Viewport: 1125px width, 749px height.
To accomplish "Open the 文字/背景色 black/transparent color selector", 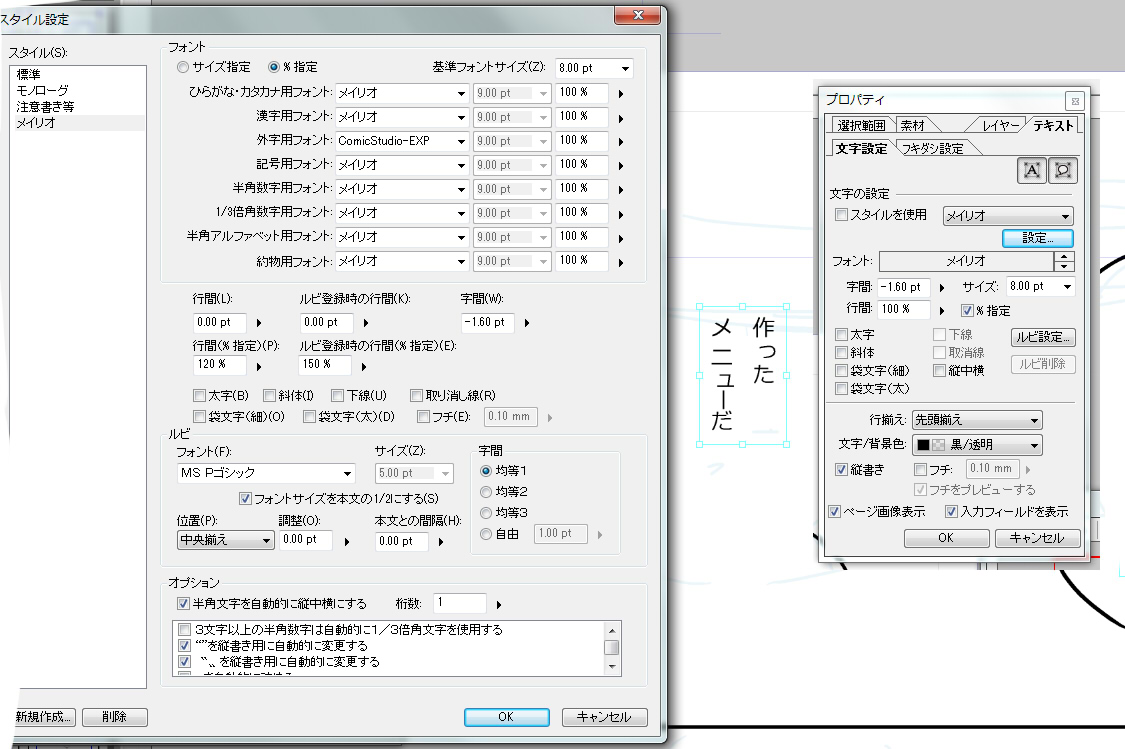I will pos(1034,445).
